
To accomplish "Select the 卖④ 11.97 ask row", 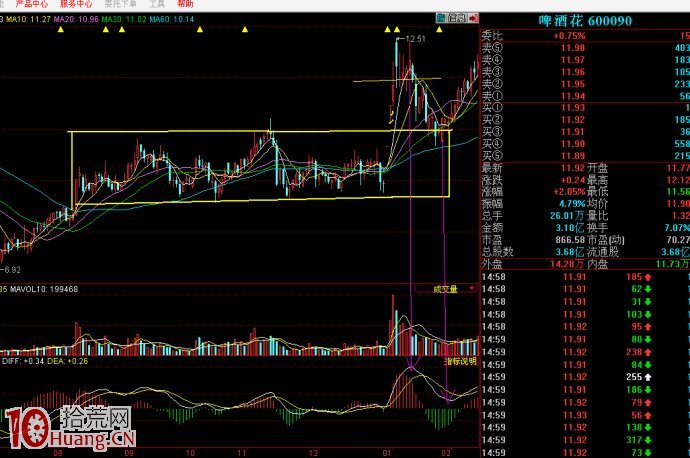I will point(585,60).
